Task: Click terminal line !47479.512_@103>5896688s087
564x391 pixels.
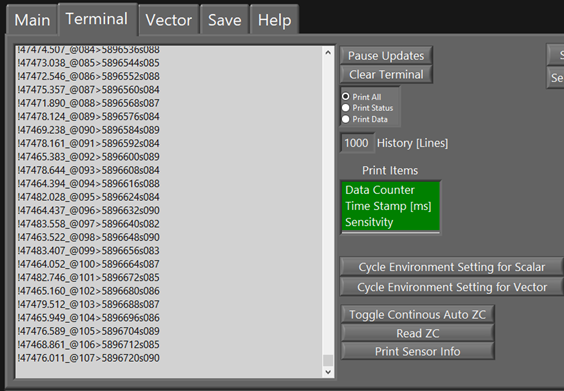Action: 88,304
